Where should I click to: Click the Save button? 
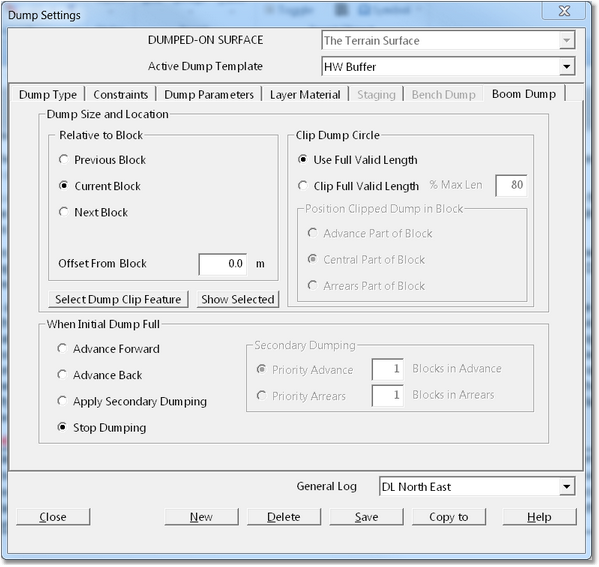coord(366,517)
